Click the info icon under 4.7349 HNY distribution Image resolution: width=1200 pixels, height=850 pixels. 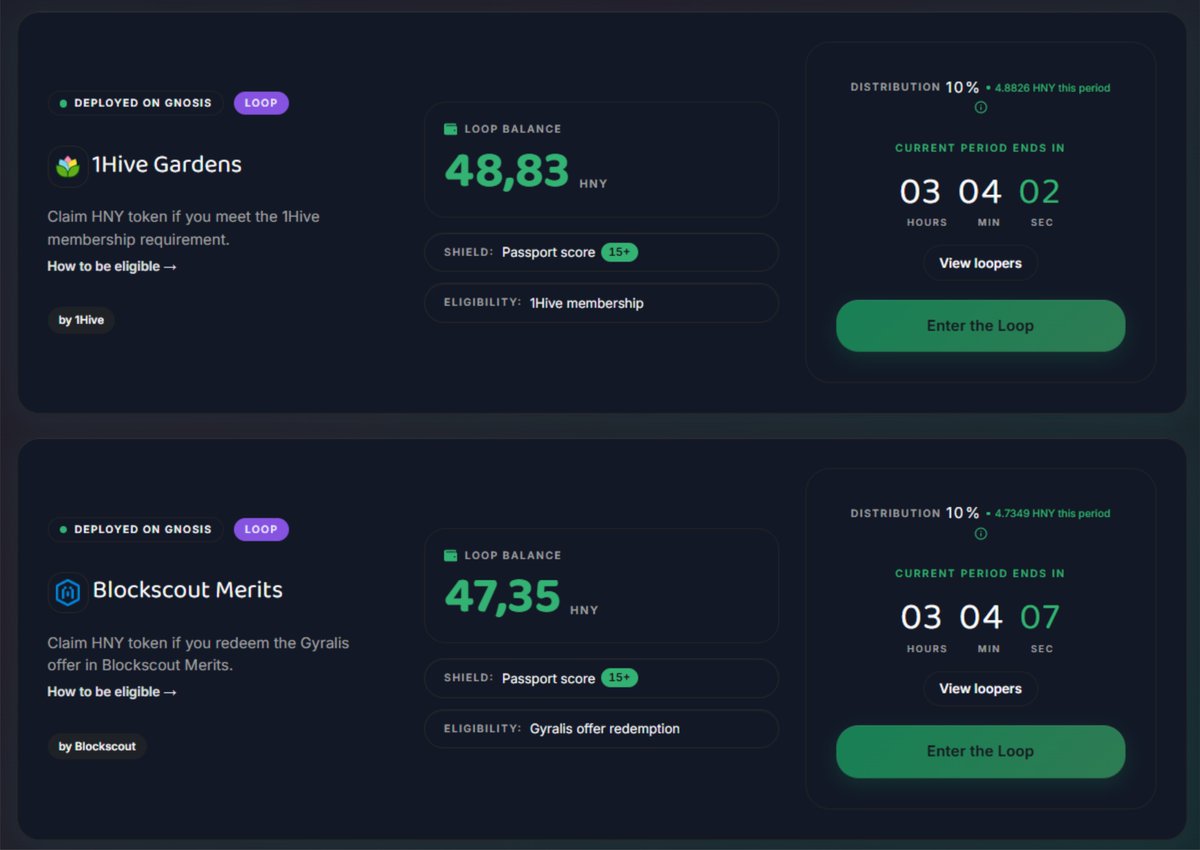pos(980,533)
